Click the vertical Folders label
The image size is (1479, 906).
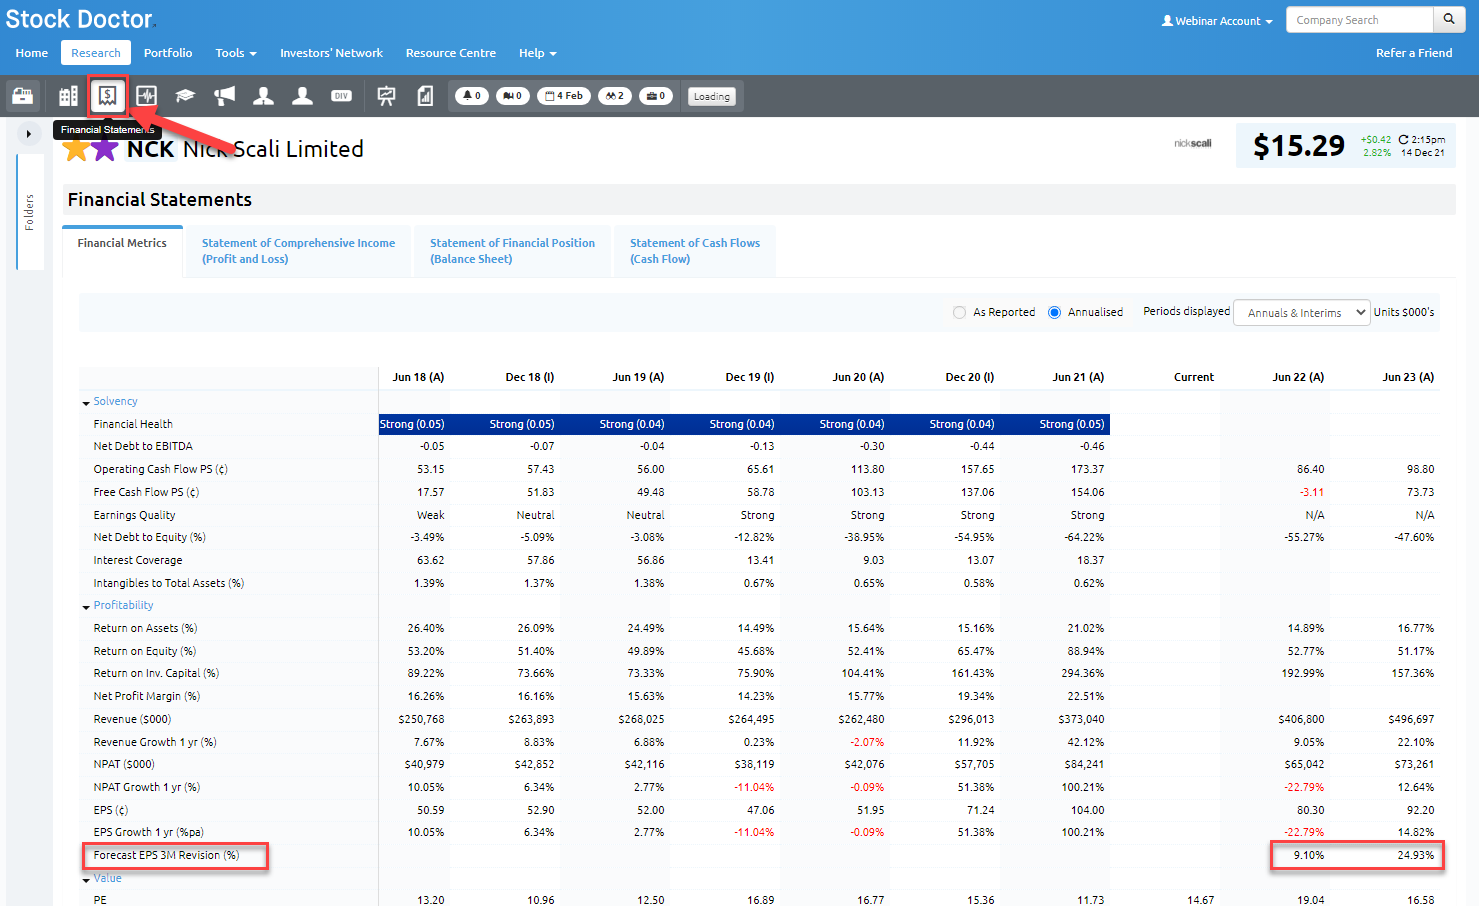30,212
